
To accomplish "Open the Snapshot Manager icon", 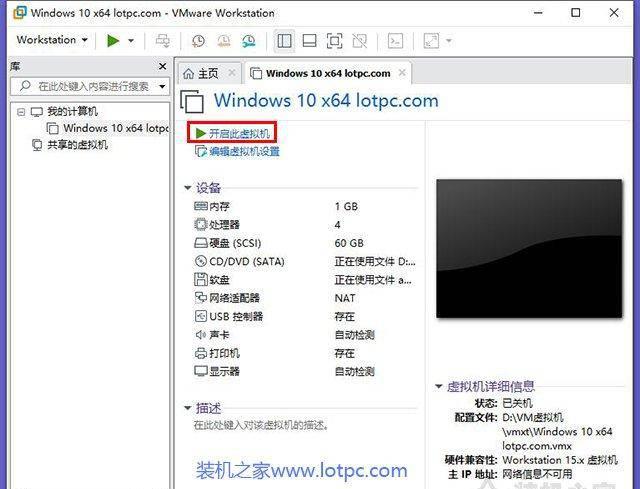I will [x=248, y=40].
